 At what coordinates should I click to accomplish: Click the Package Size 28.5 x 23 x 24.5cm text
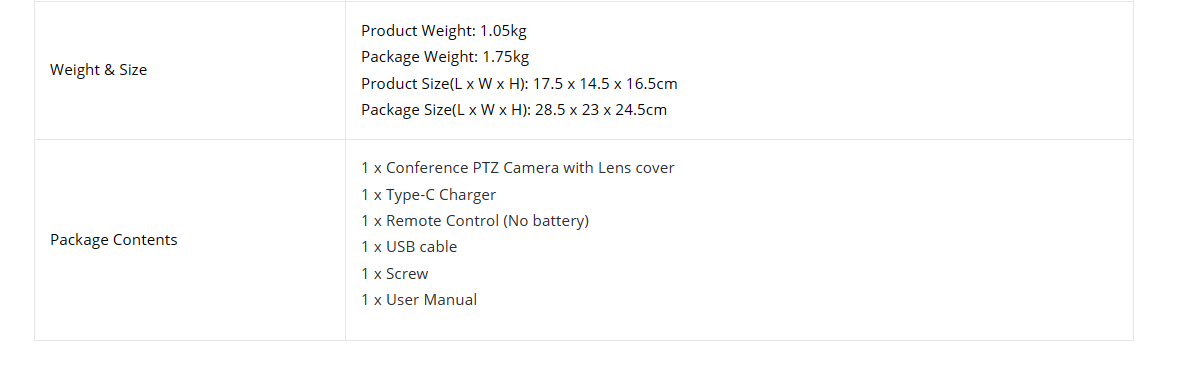514,110
